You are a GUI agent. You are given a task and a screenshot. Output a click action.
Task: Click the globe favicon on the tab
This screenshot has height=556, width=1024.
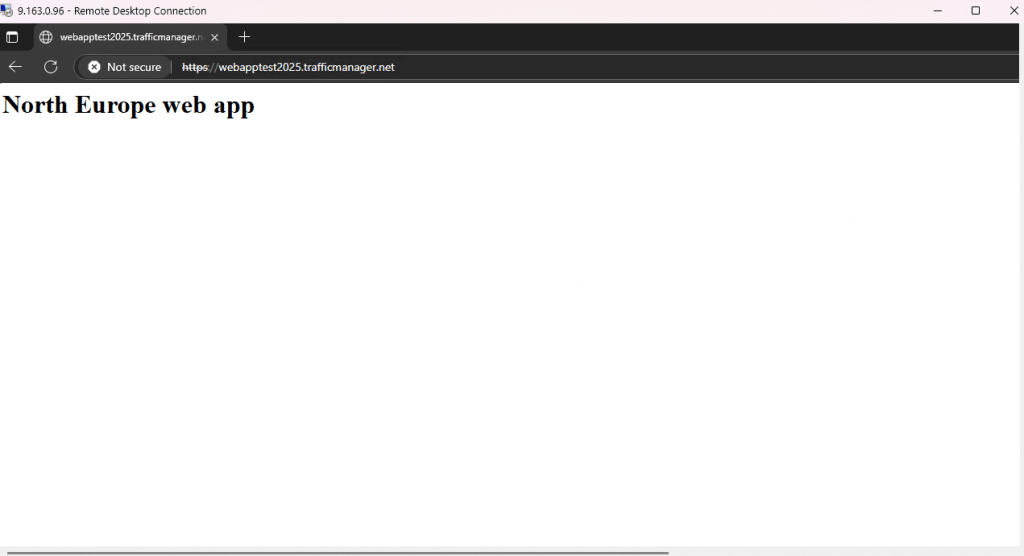[x=46, y=37]
